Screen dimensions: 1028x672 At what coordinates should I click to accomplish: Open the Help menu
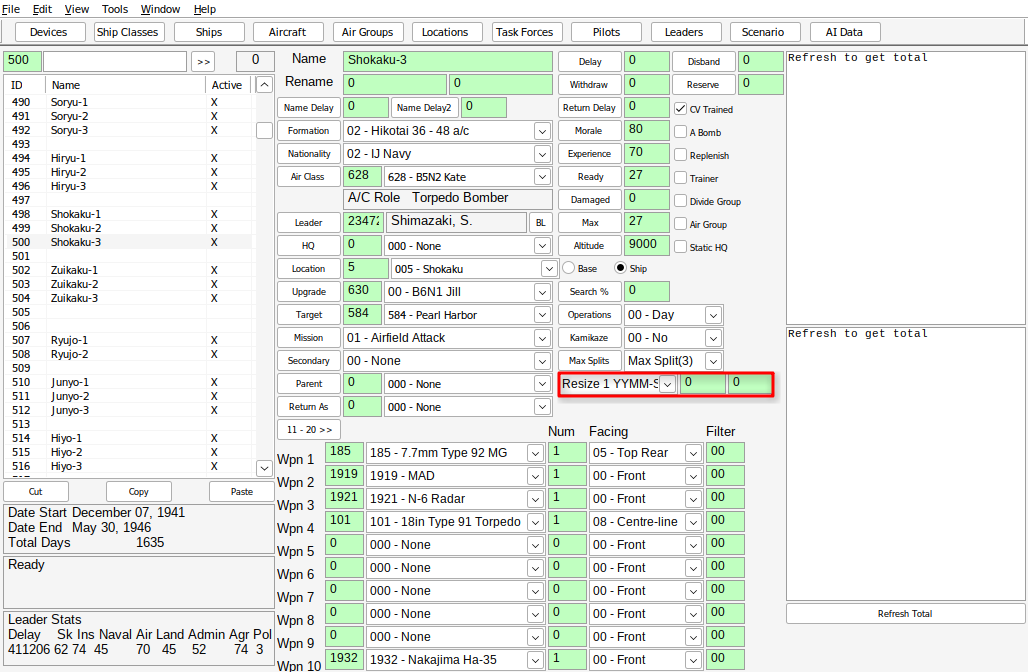click(x=205, y=9)
